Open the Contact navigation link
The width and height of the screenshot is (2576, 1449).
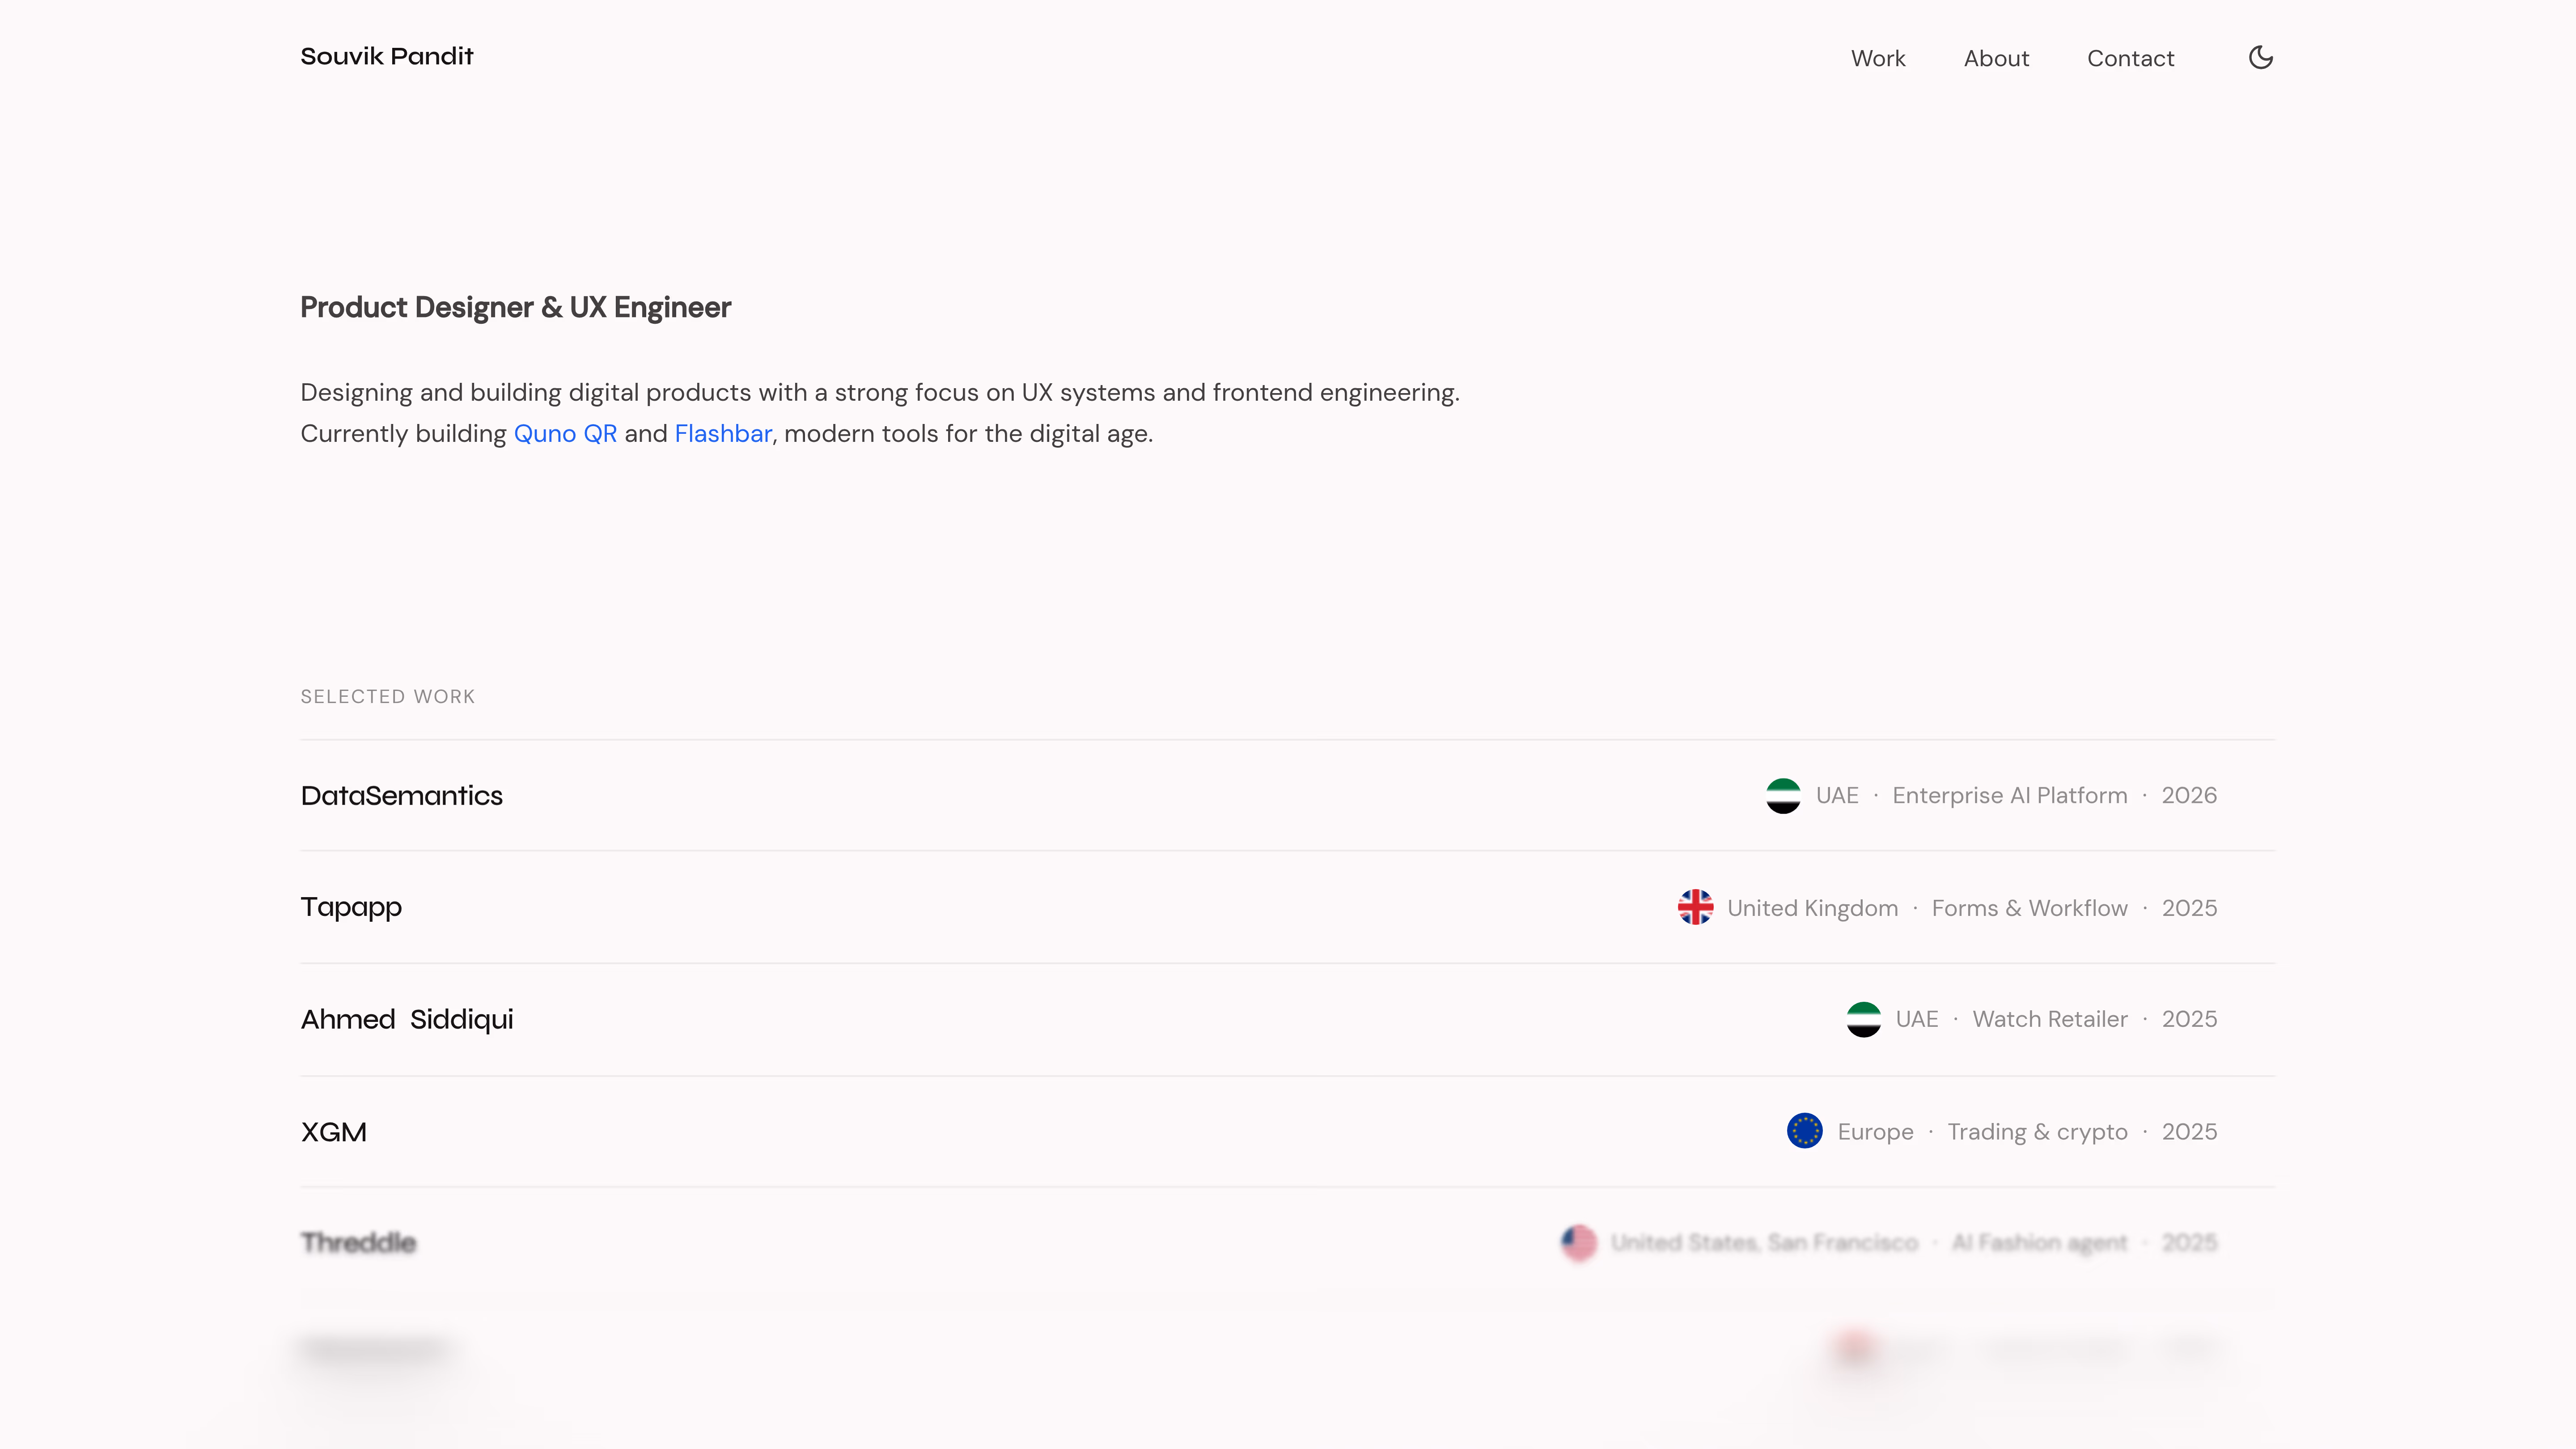click(2130, 58)
